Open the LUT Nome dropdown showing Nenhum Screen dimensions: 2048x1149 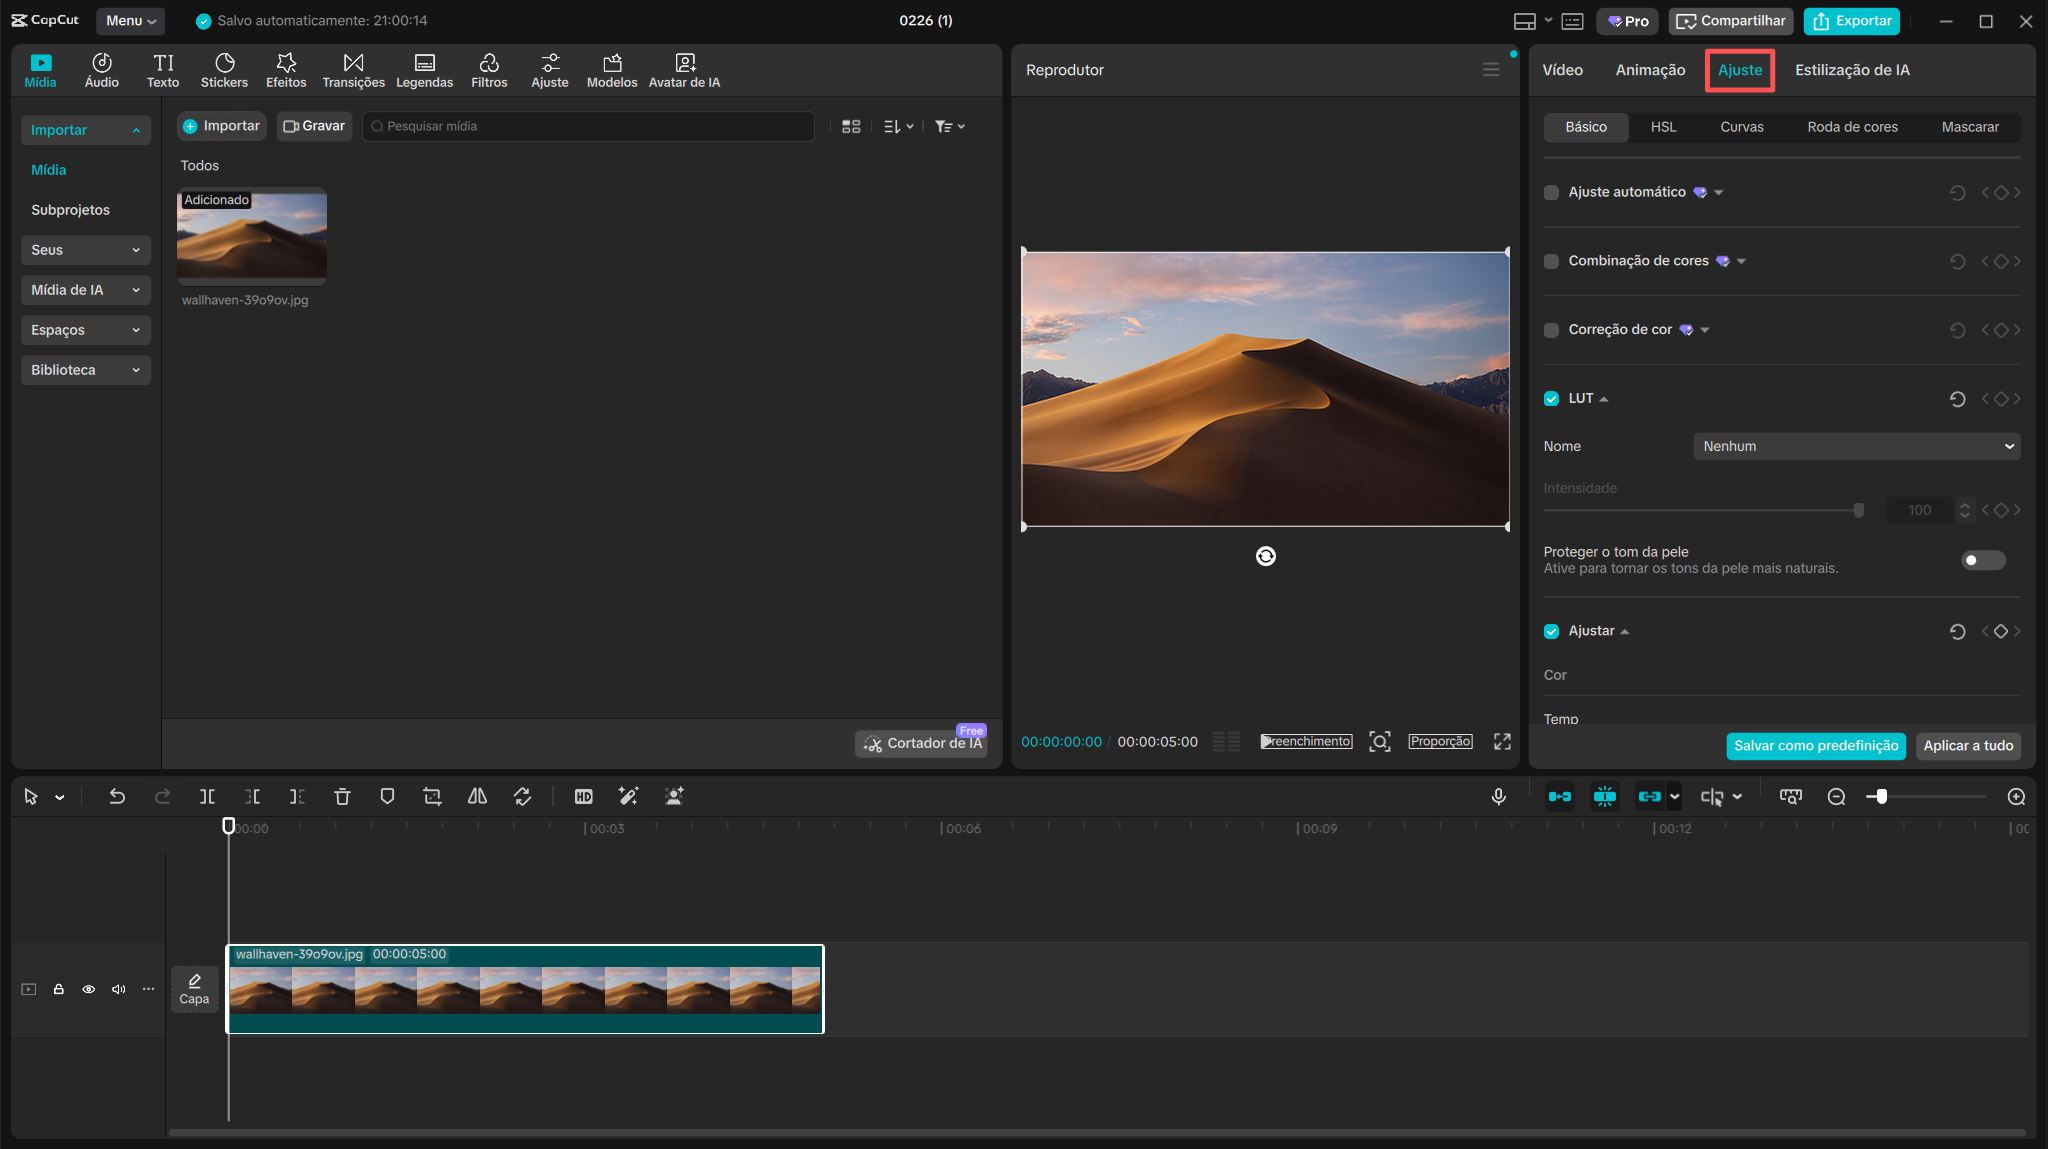tap(1855, 446)
